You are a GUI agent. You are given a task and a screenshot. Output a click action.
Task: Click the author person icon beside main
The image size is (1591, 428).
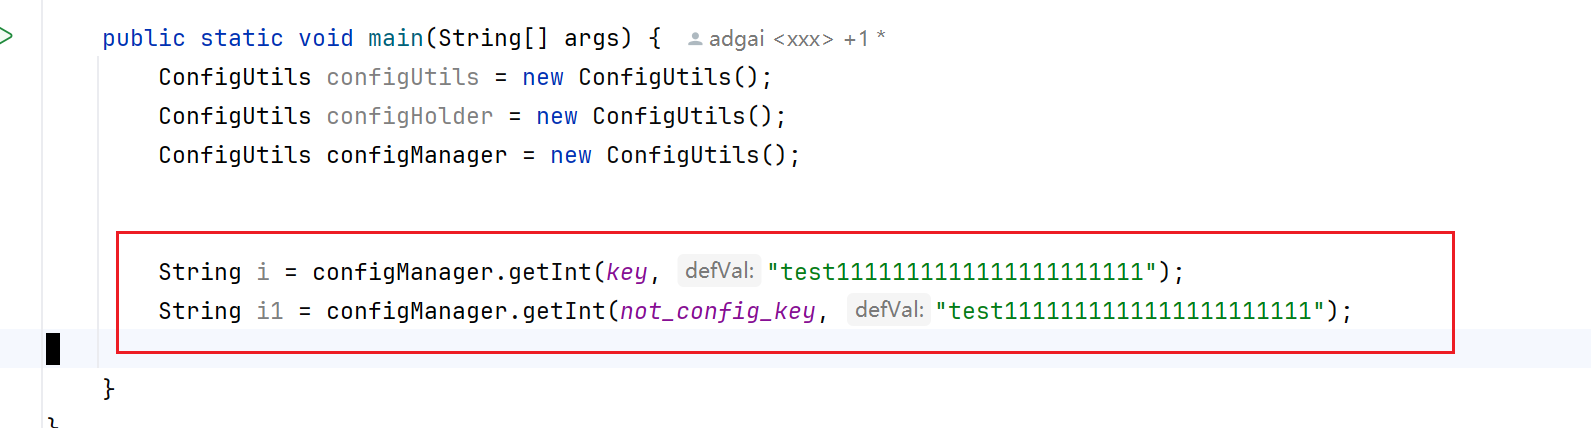(695, 39)
